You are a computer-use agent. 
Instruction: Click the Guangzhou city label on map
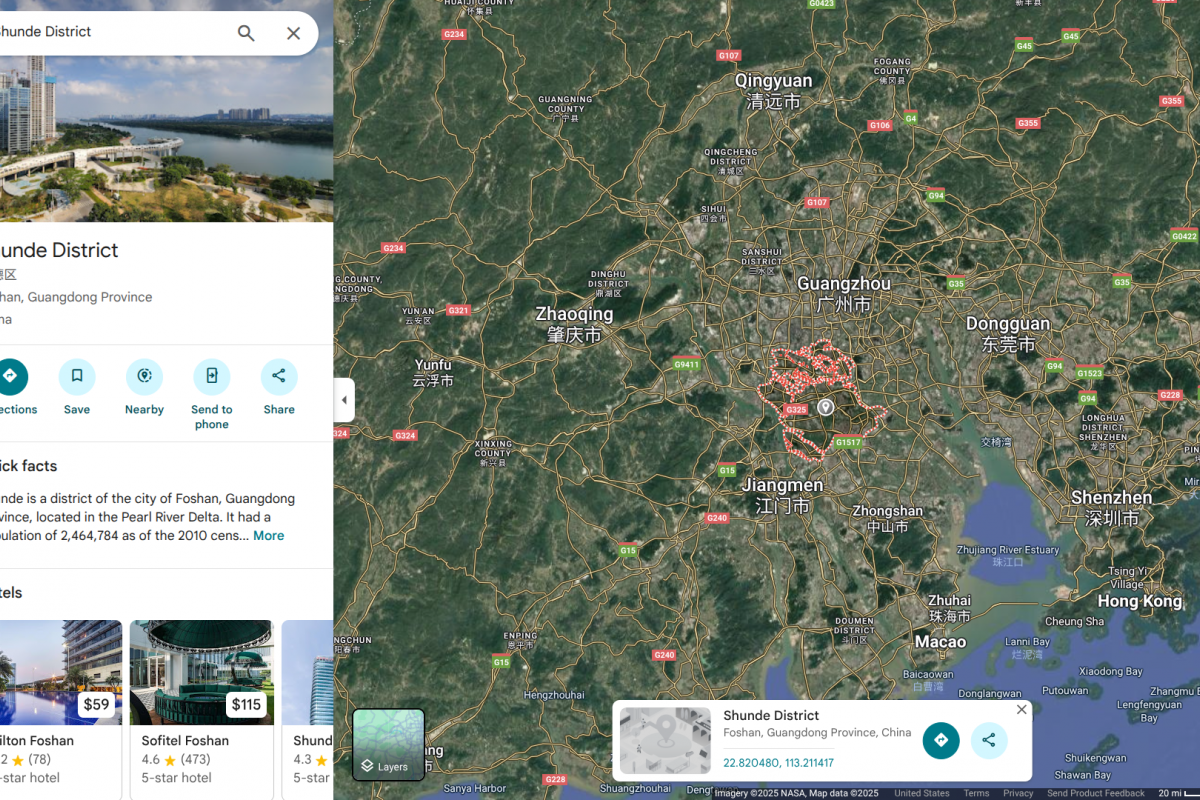click(x=843, y=284)
